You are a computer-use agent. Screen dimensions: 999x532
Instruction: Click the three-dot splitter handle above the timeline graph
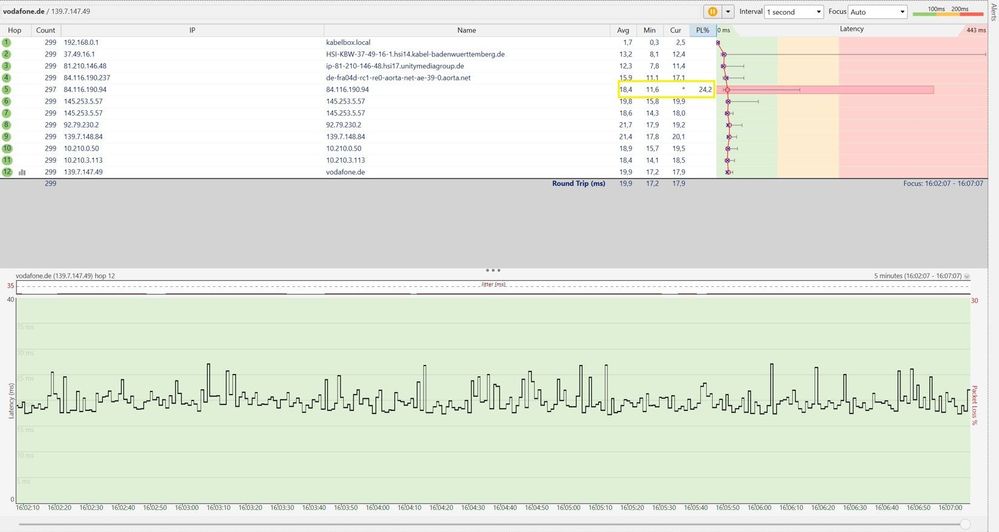tap(493, 270)
